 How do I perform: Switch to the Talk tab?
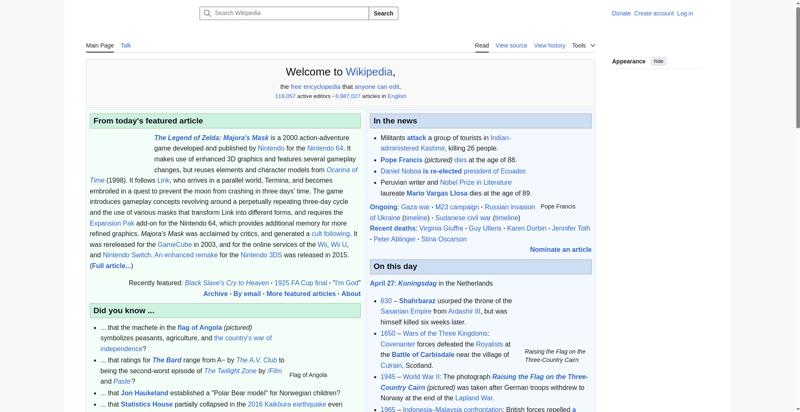[x=126, y=45]
